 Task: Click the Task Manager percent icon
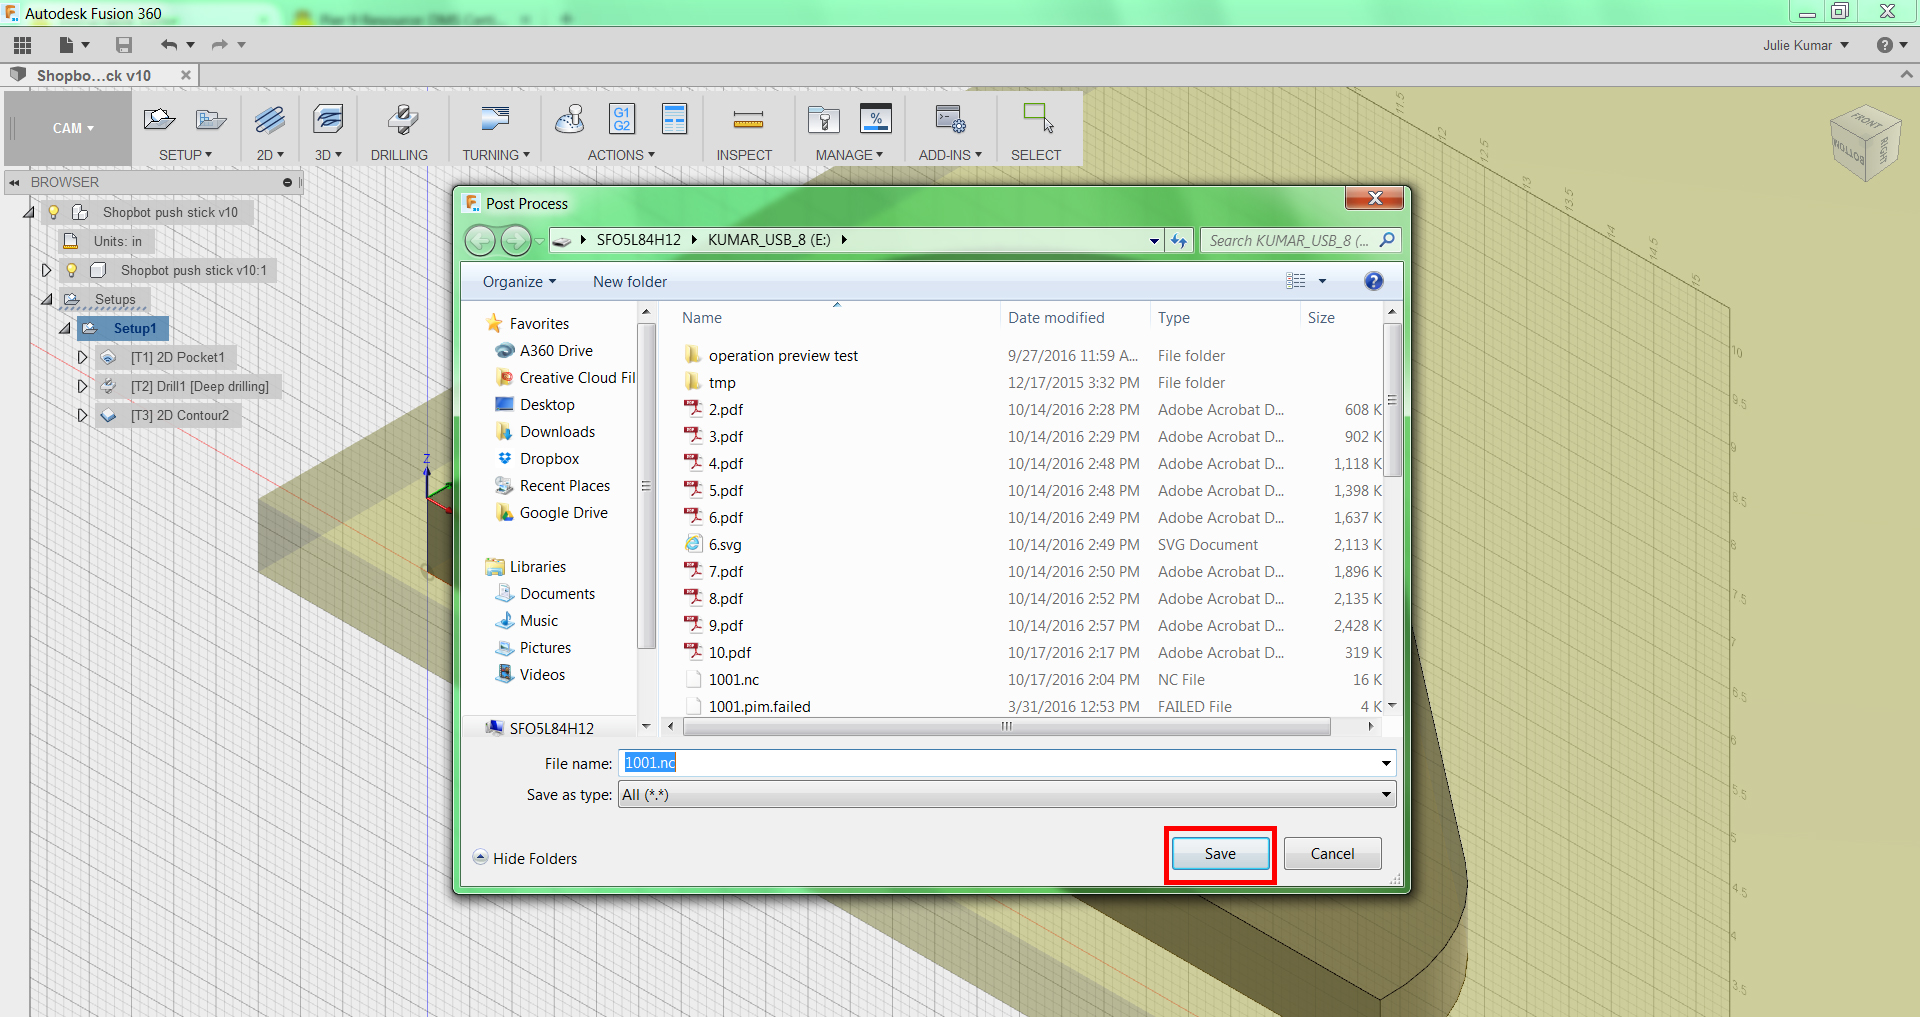876,119
